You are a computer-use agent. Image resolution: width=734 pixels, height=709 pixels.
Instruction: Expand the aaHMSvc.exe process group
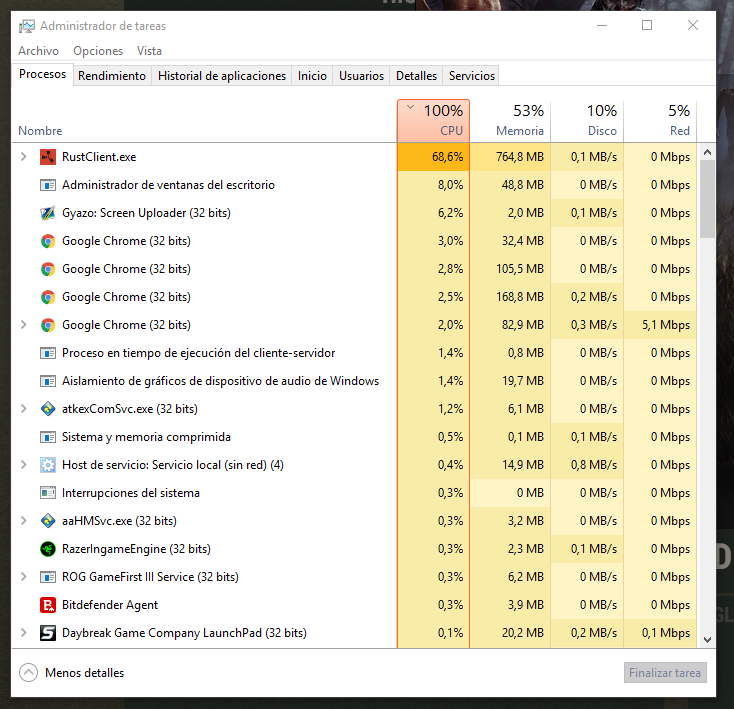point(23,521)
